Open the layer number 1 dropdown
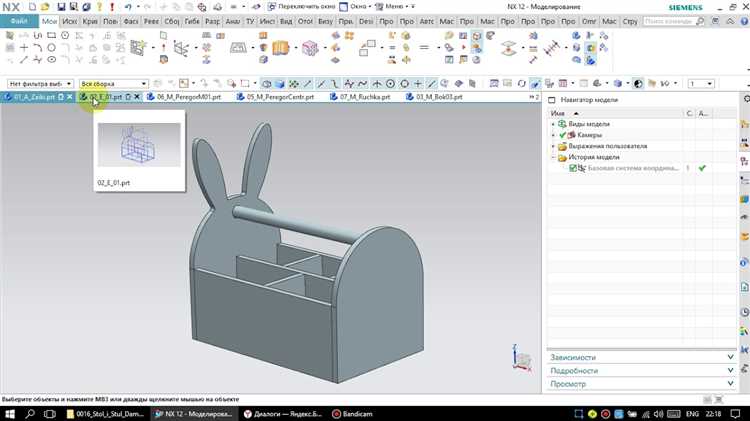Screen dimensions: 750x421 point(701,84)
